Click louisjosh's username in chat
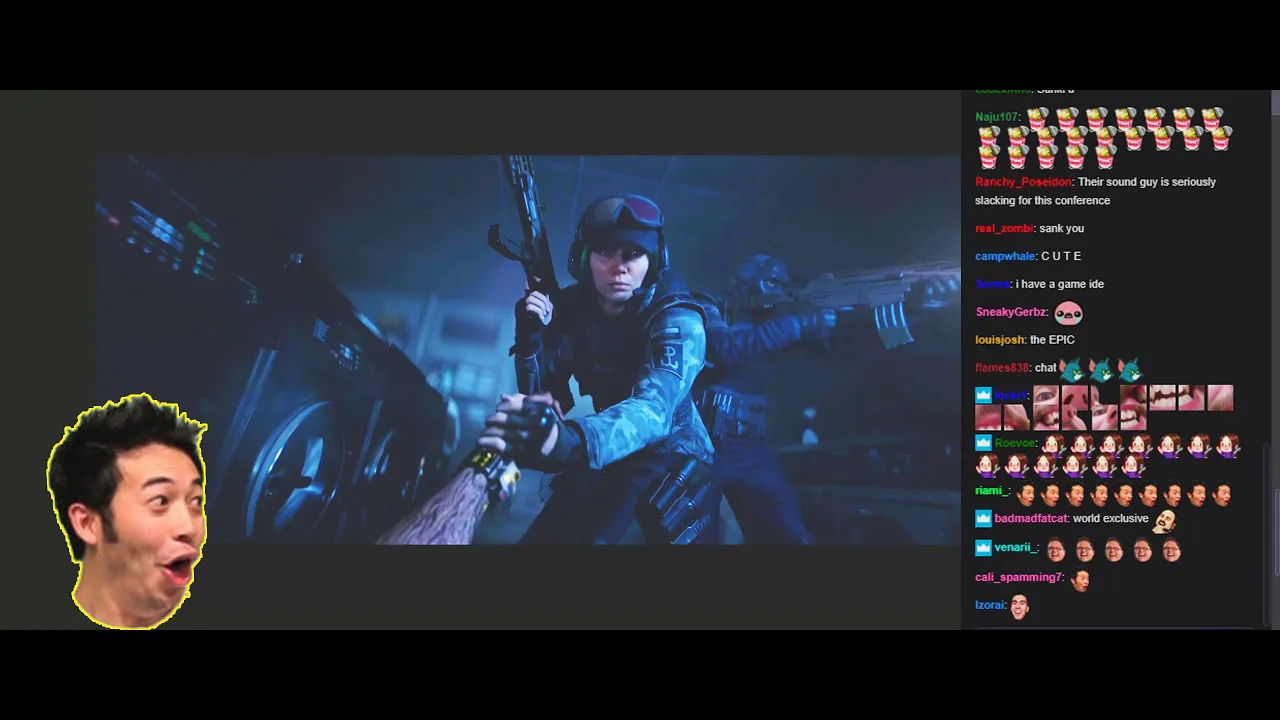1280x720 pixels. point(999,340)
